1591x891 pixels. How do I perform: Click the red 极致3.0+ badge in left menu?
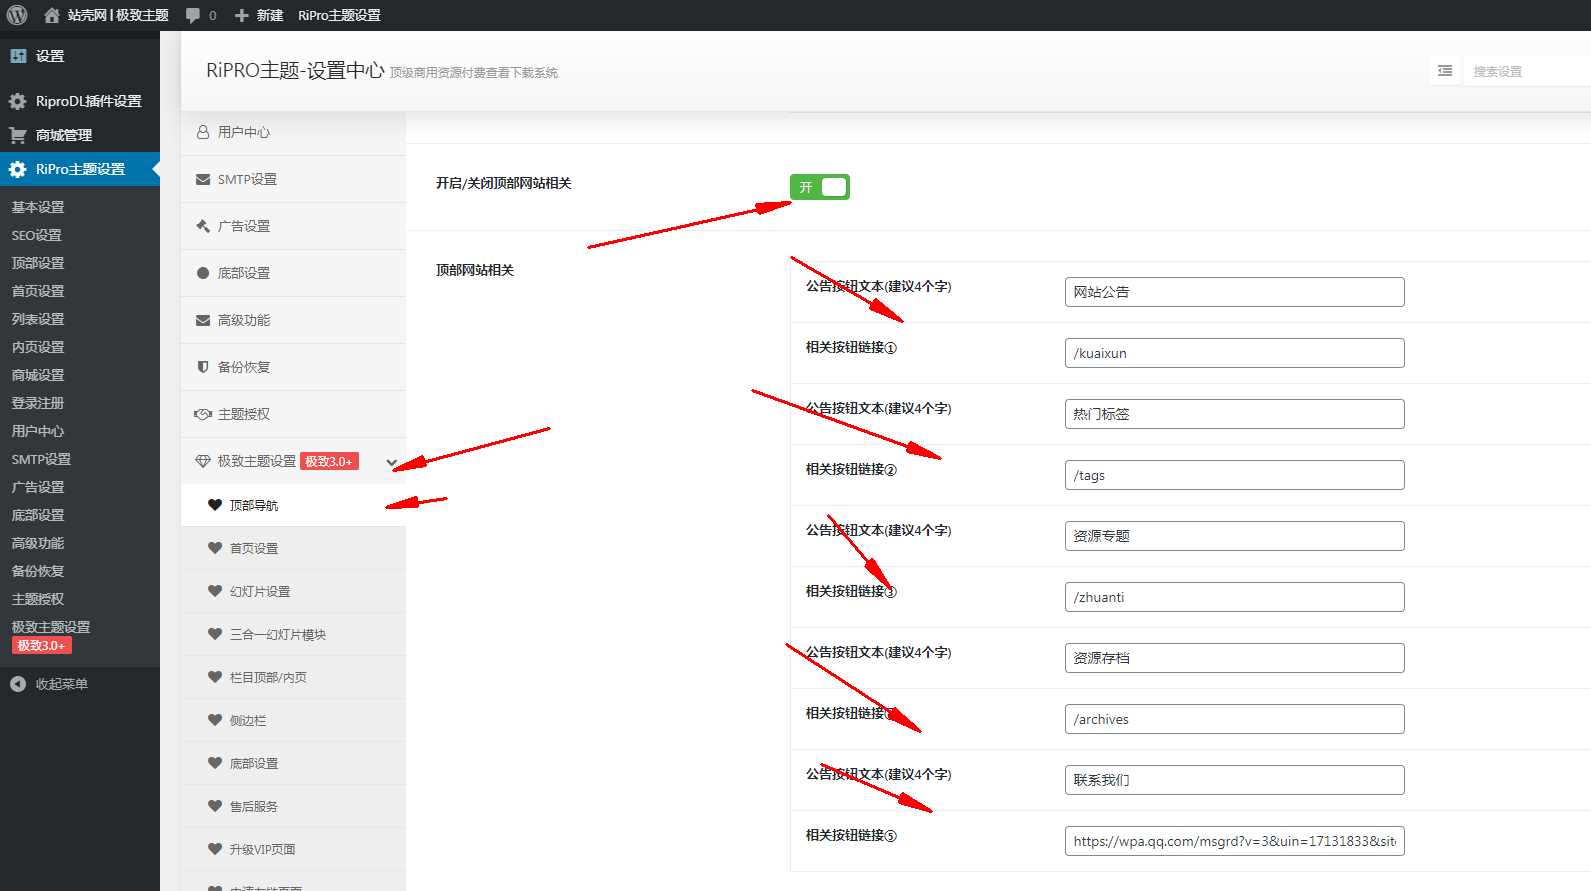pyautogui.click(x=41, y=646)
